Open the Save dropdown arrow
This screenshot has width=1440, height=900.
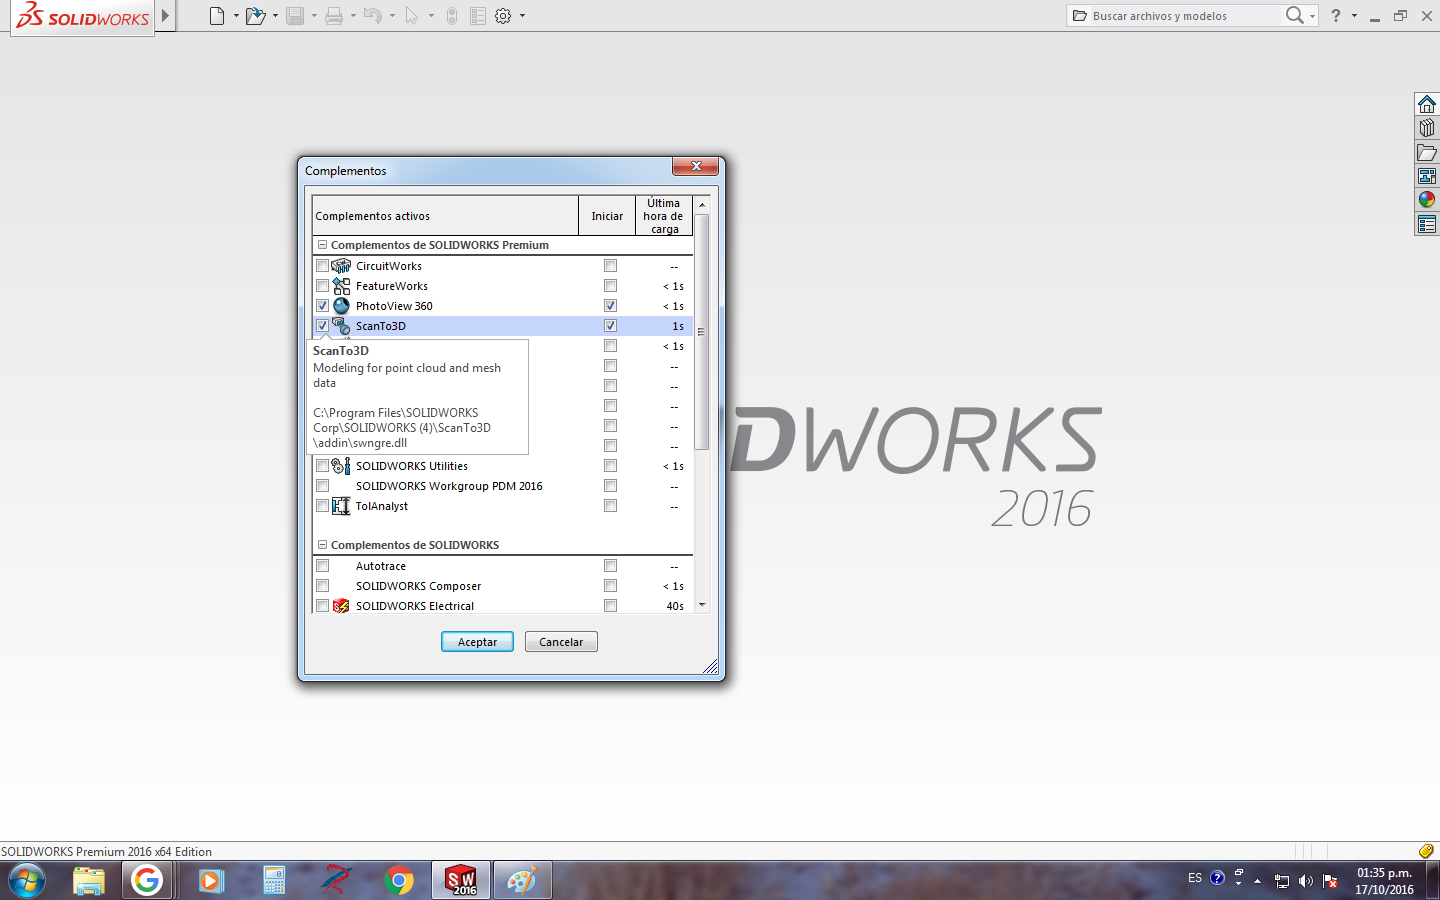(314, 16)
